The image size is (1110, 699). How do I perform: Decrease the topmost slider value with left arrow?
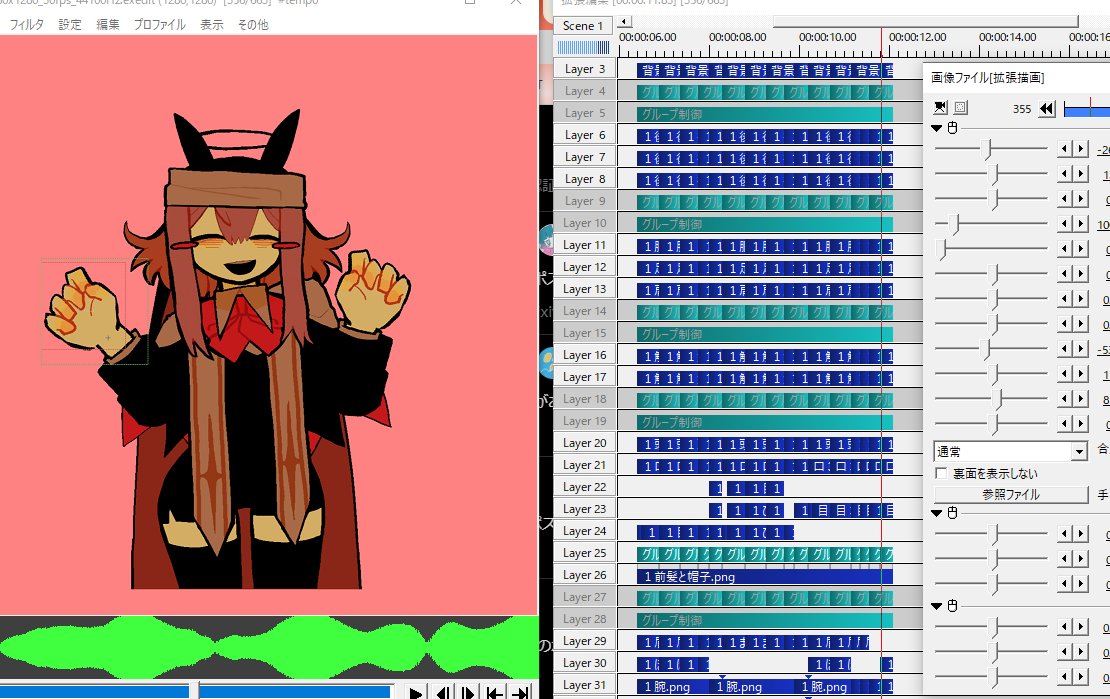pyautogui.click(x=1065, y=149)
